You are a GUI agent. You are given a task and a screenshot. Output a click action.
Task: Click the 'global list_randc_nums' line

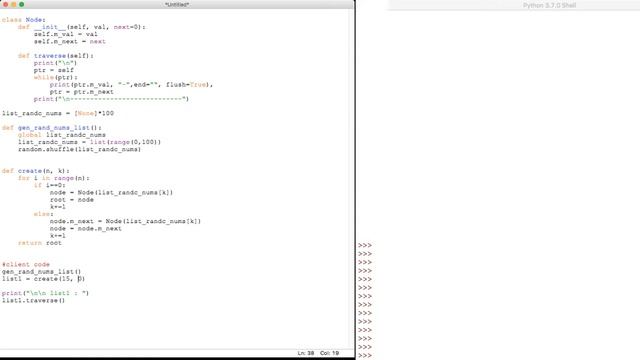pos(62,135)
